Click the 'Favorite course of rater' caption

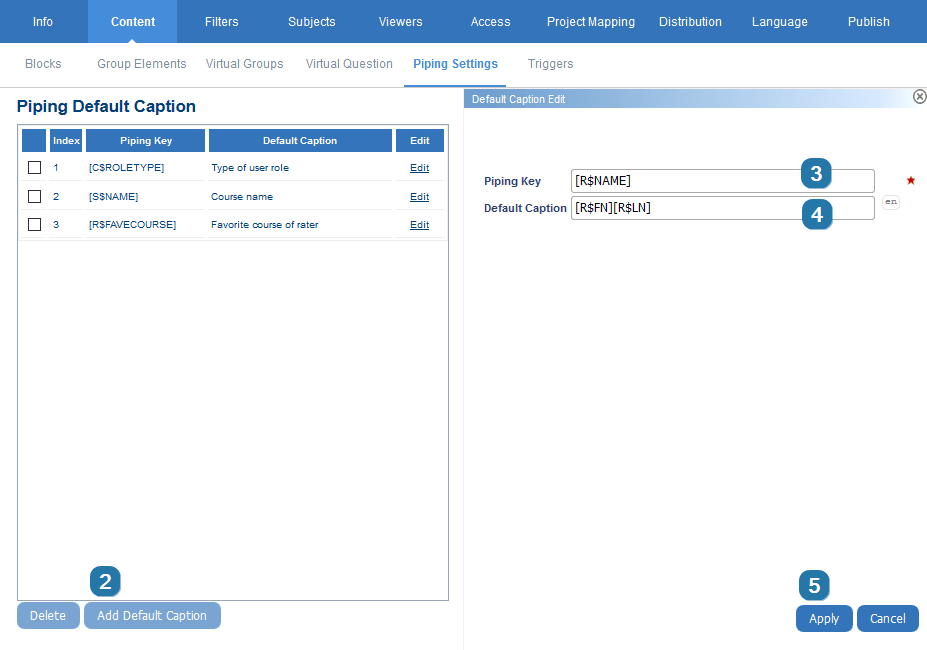(x=264, y=225)
